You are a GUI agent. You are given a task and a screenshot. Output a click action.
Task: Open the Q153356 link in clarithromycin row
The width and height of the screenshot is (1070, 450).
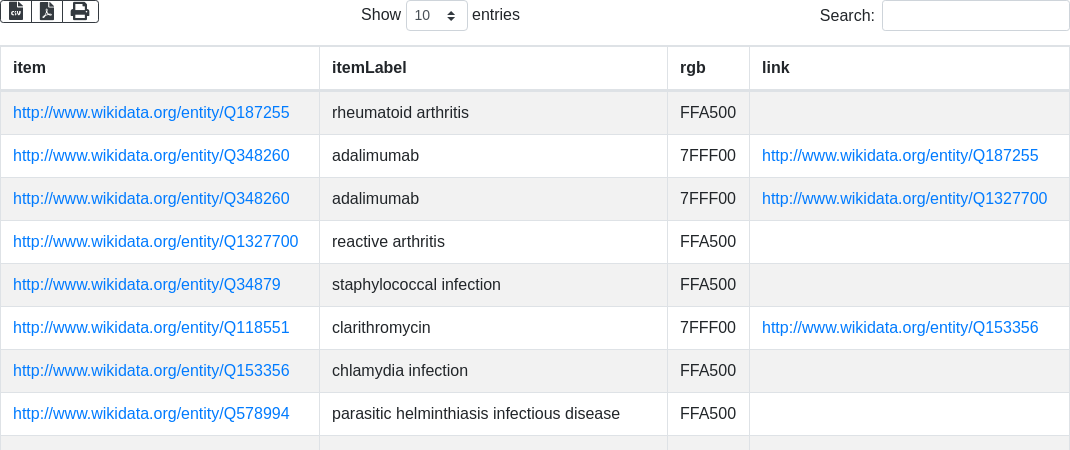point(900,328)
